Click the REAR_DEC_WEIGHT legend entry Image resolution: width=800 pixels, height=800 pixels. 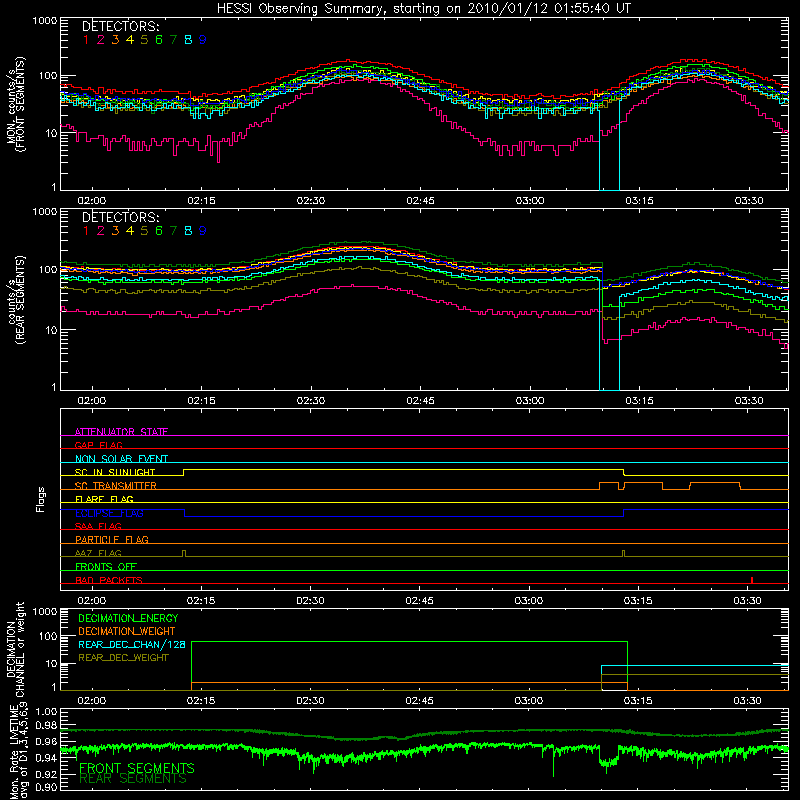(123, 658)
